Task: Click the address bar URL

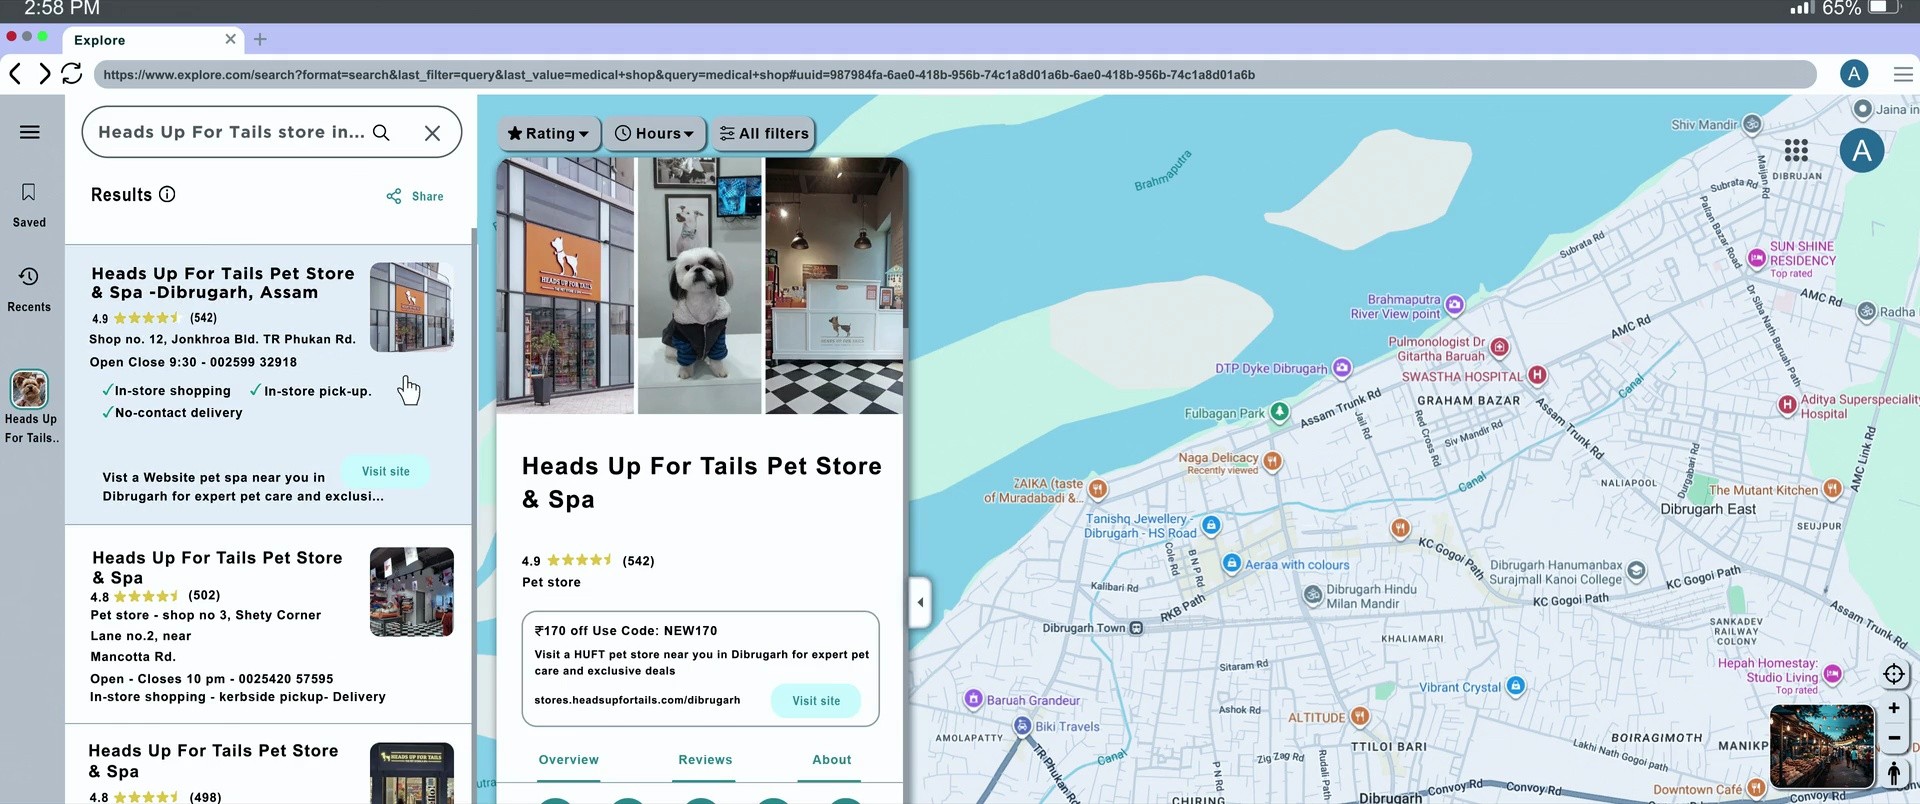Action: 955,74
